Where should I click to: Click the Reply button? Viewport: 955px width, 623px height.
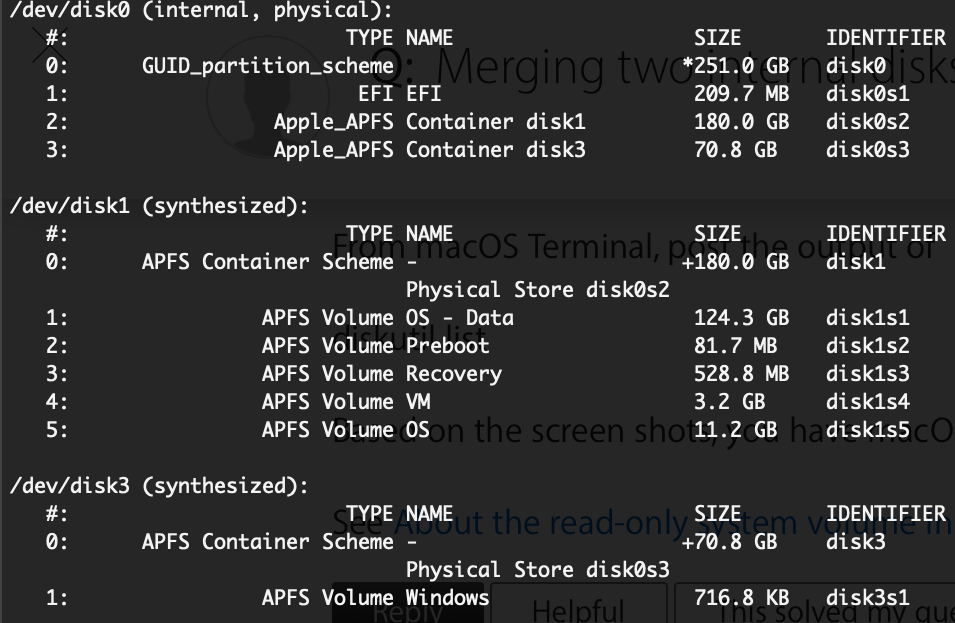tap(407, 615)
